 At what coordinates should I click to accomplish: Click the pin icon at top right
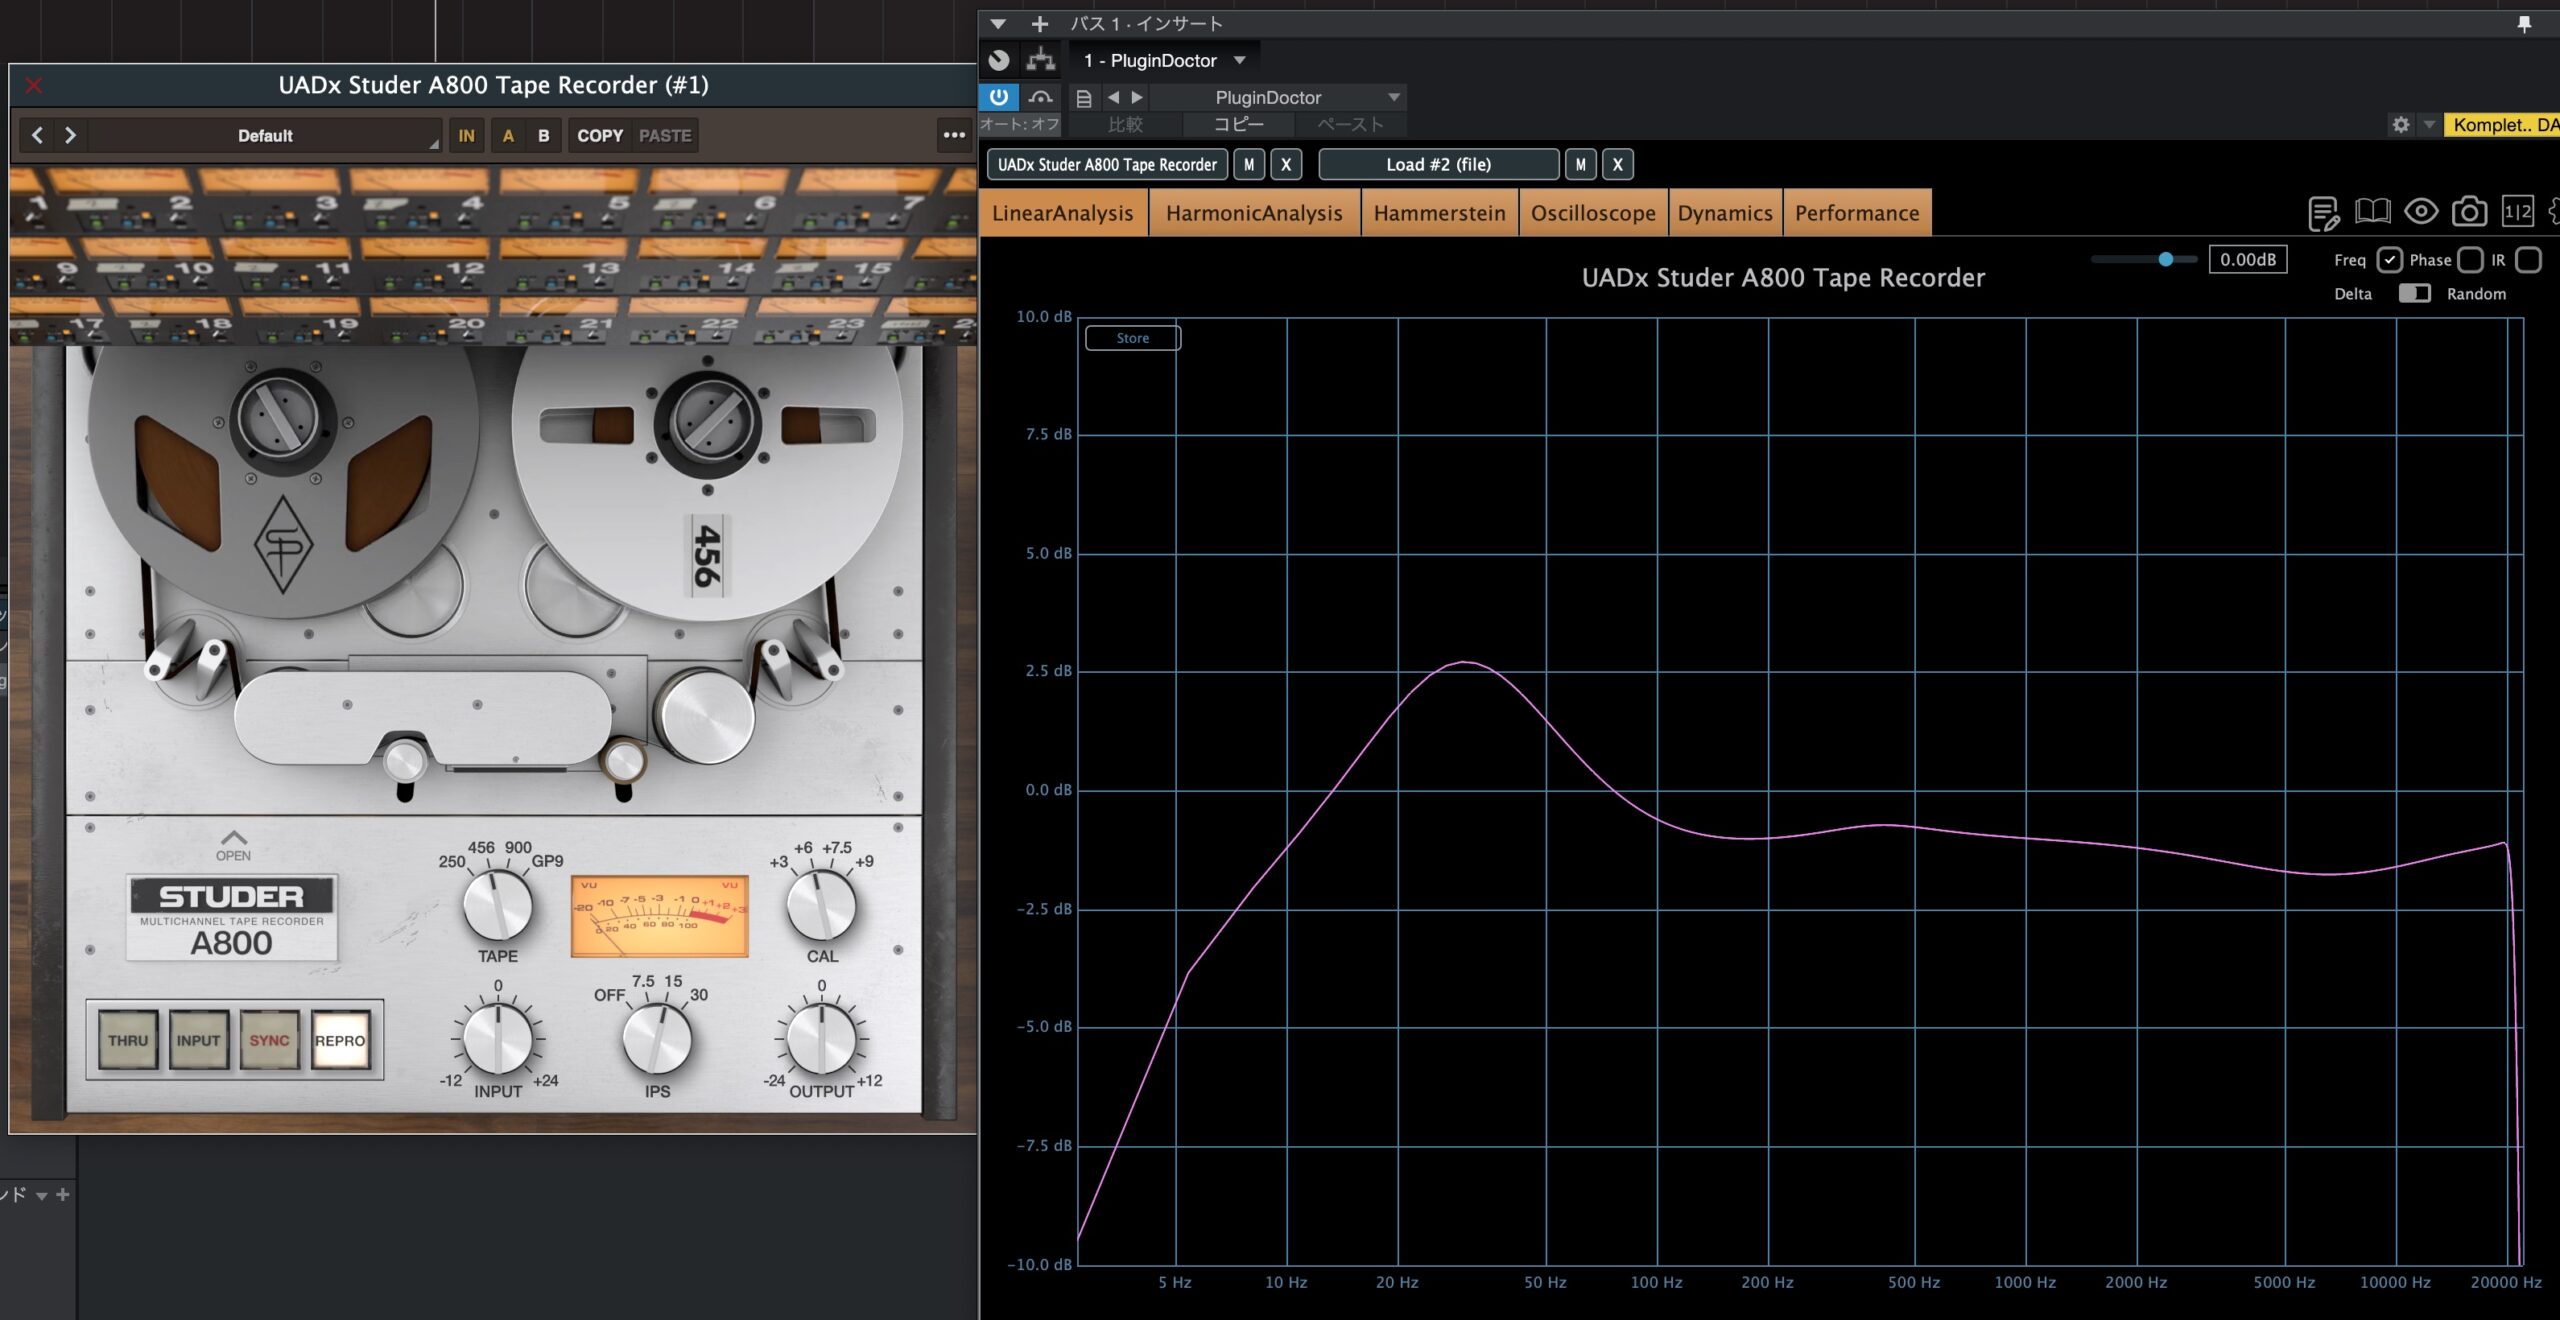pyautogui.click(x=2524, y=23)
